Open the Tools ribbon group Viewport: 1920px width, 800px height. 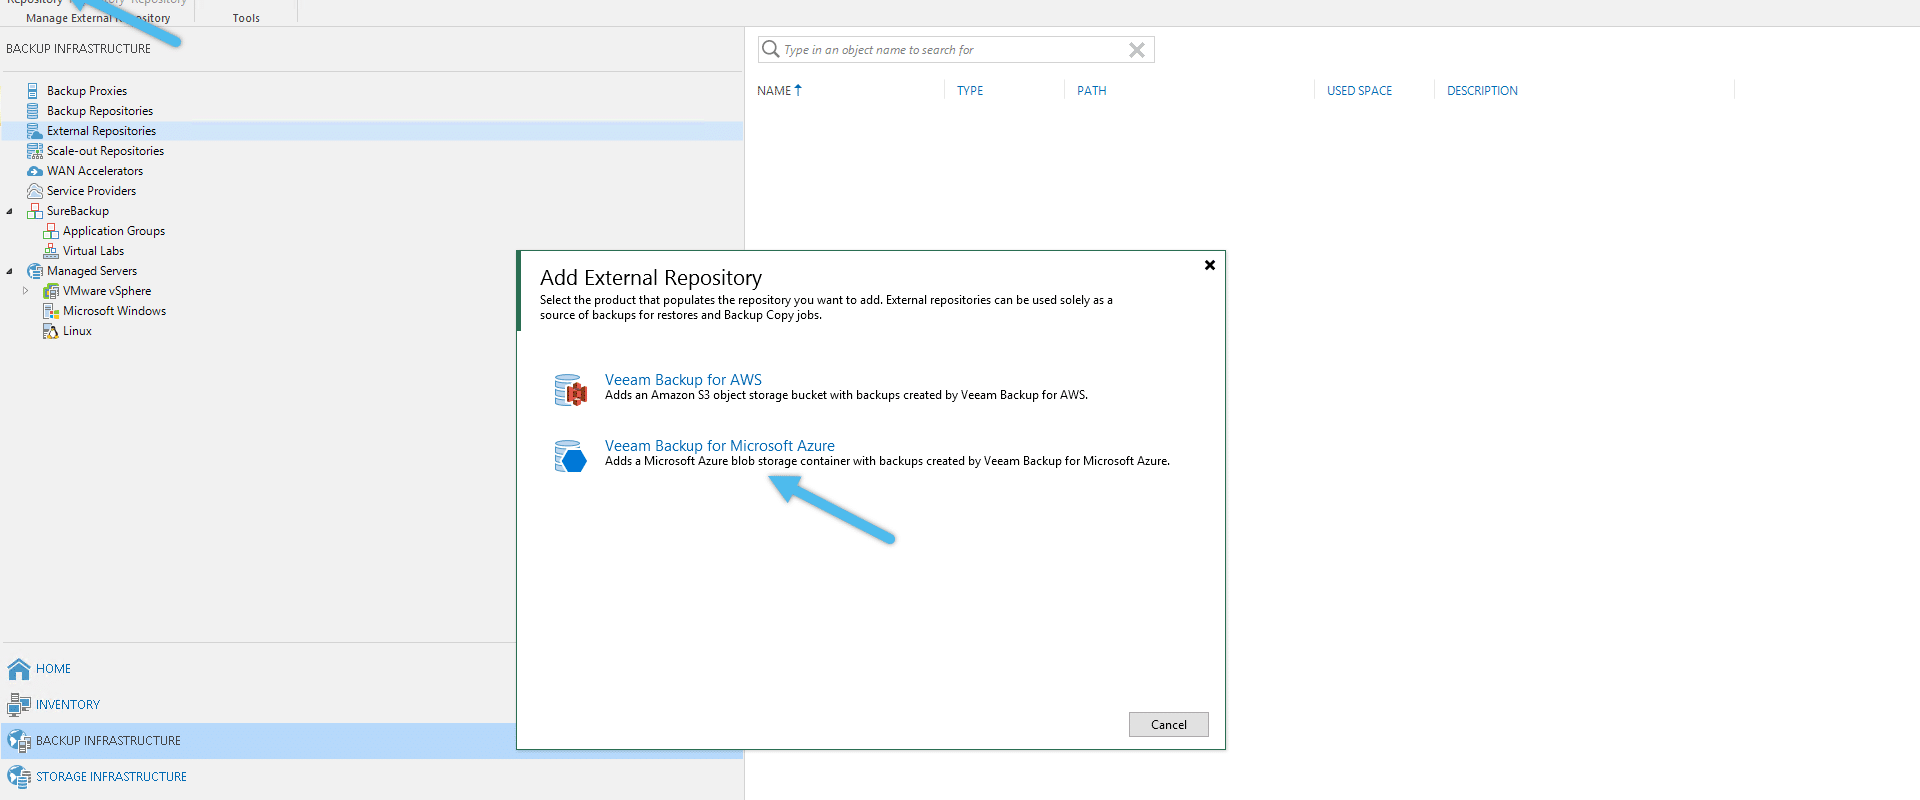click(246, 18)
